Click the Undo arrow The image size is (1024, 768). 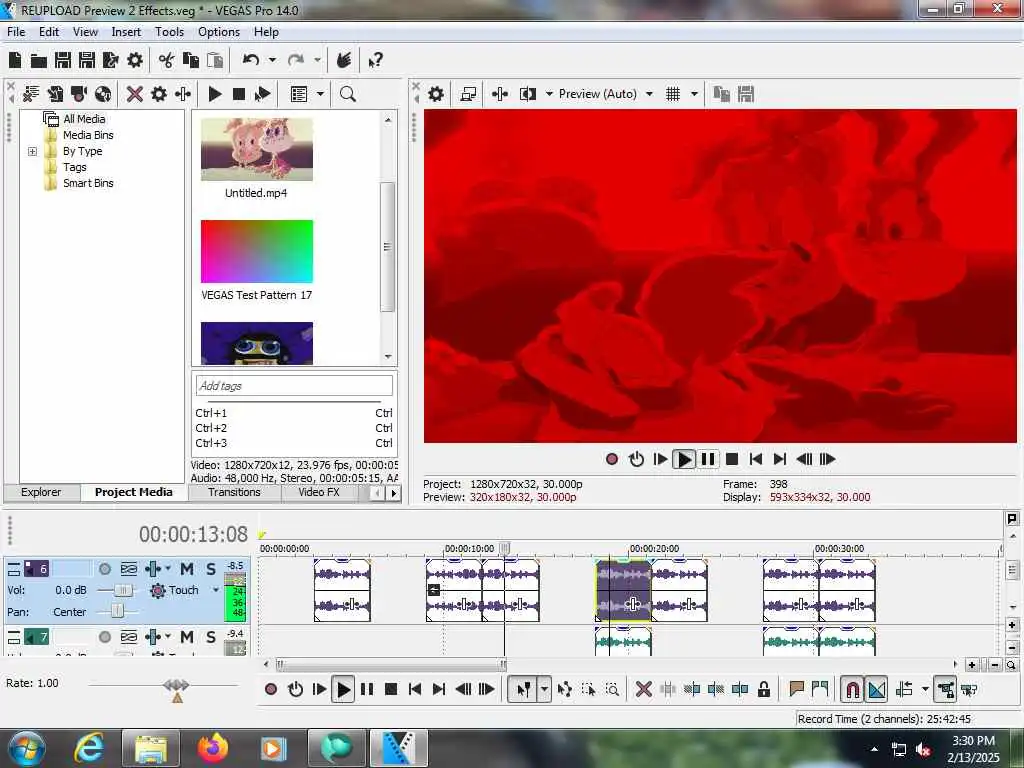pyautogui.click(x=251, y=61)
